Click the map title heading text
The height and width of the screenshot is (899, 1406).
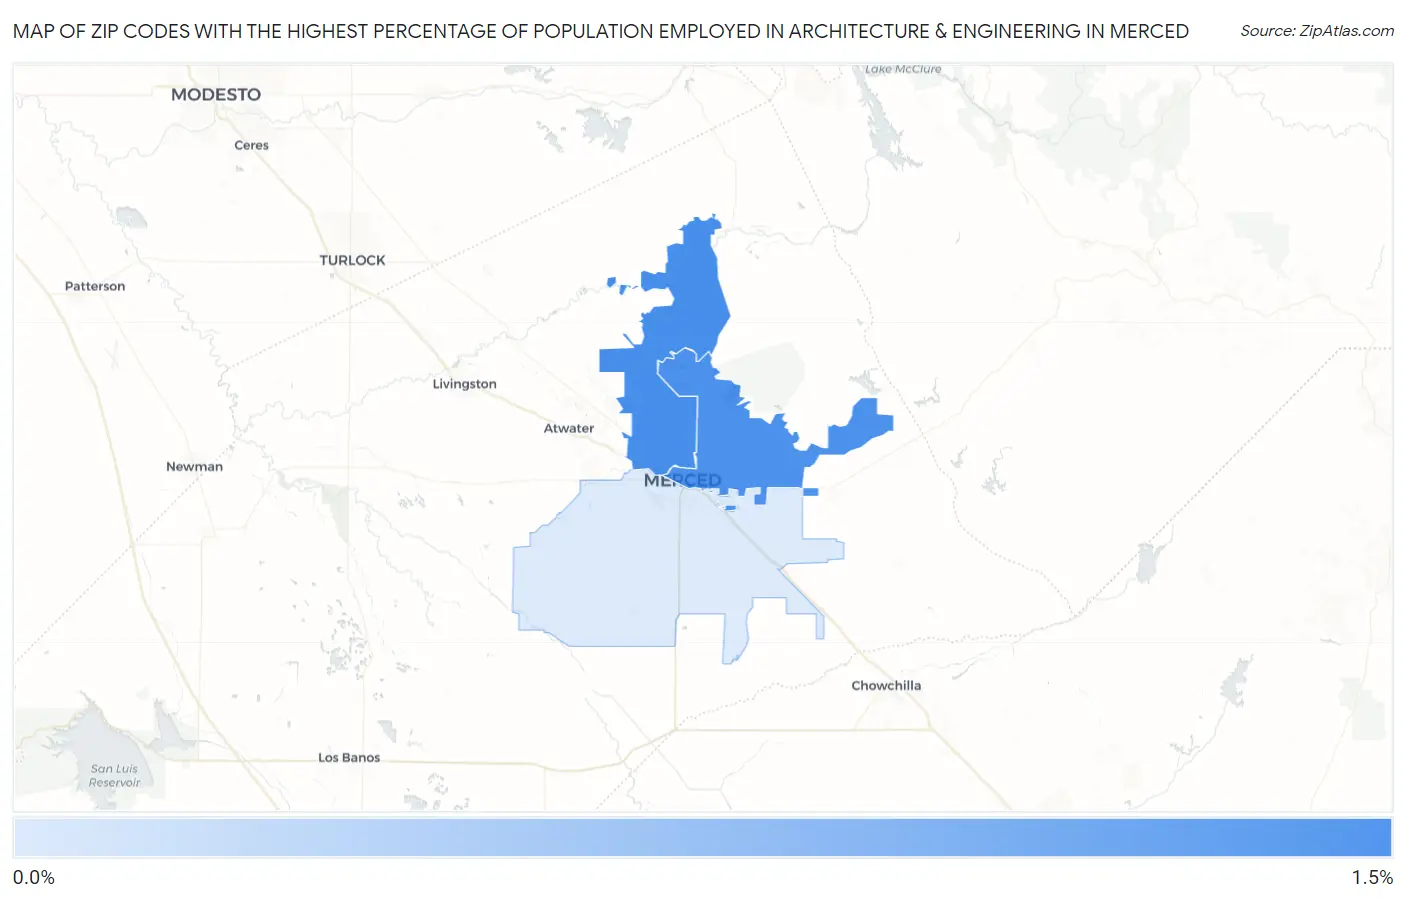[601, 31]
